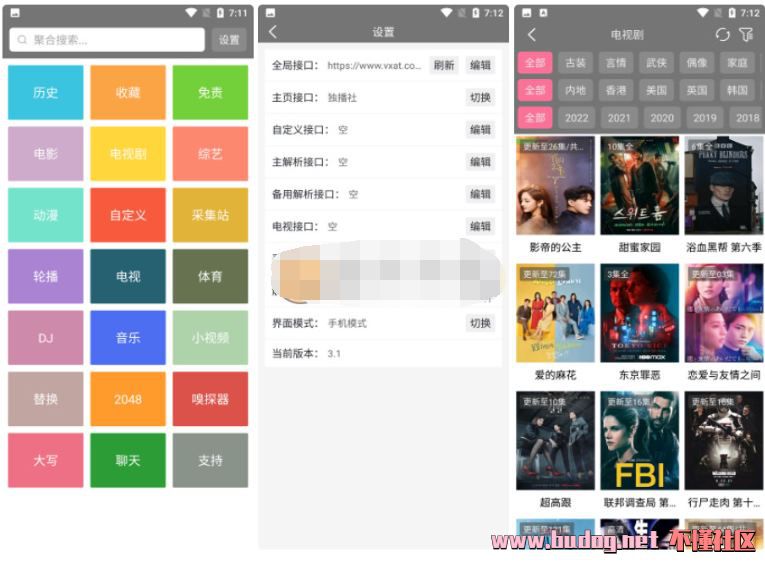
Task: Click the back arrow in Settings screen
Action: click(x=273, y=32)
